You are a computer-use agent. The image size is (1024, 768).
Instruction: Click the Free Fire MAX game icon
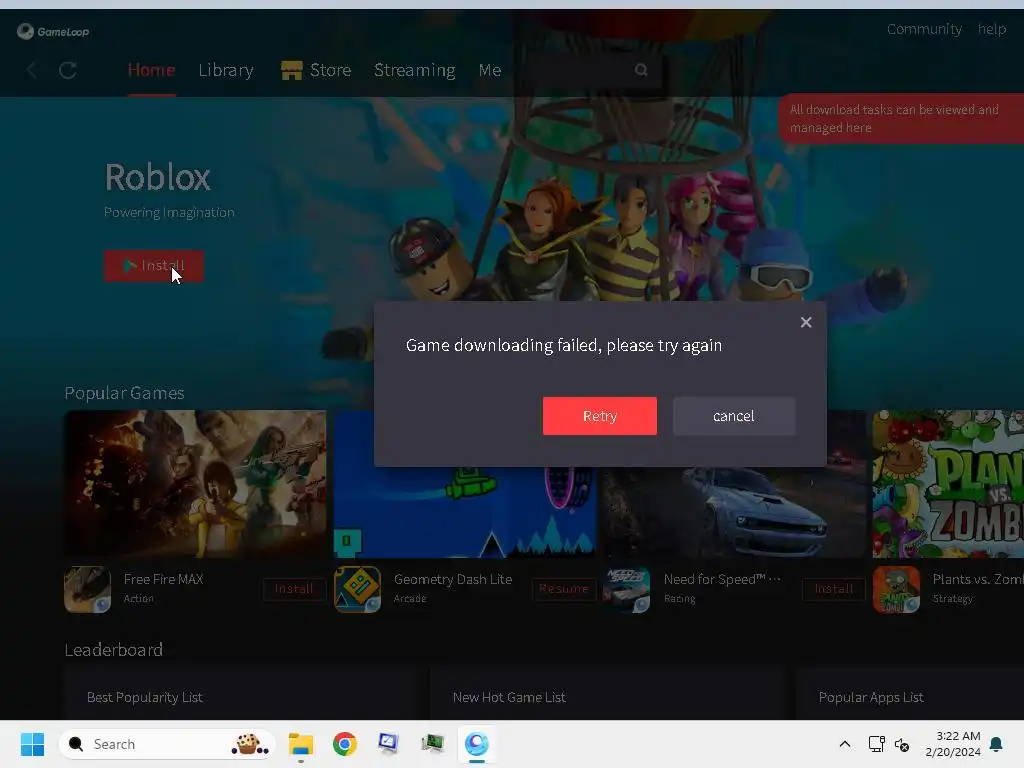(88, 589)
